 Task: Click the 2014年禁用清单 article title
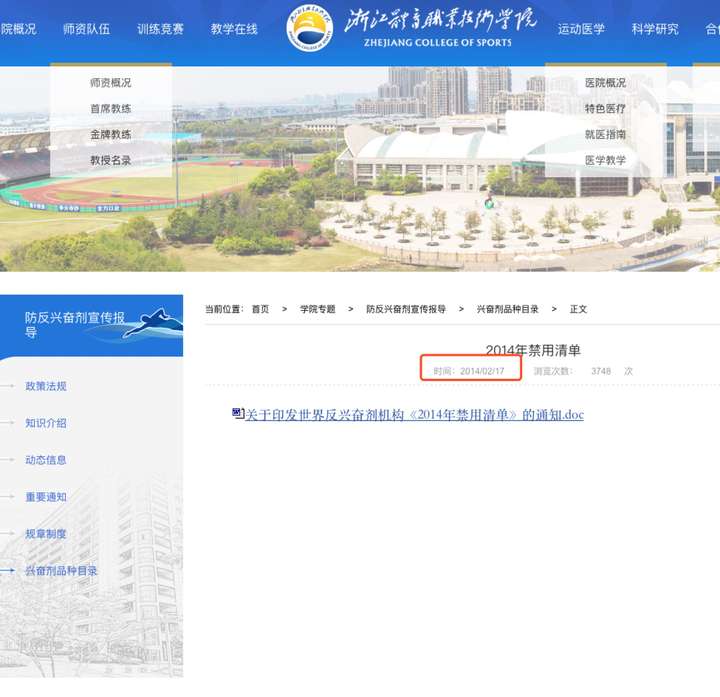(x=533, y=350)
